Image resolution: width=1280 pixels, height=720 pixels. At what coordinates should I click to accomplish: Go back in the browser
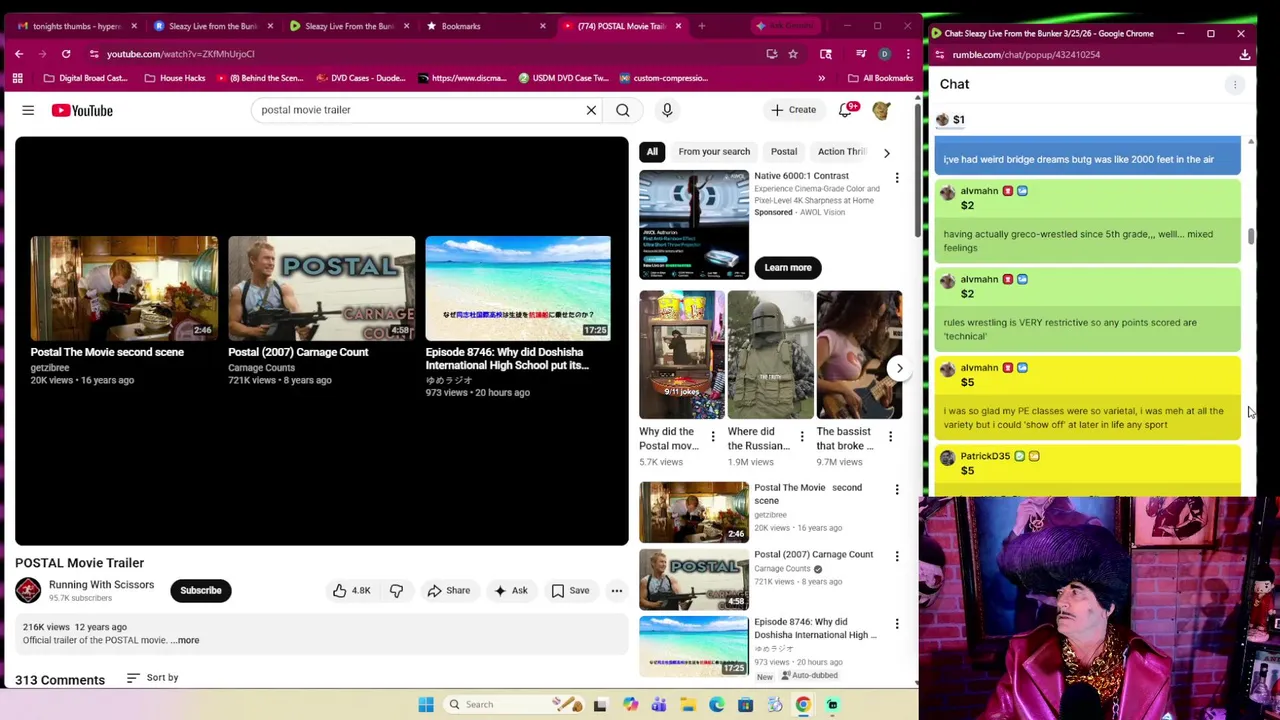pos(19,54)
